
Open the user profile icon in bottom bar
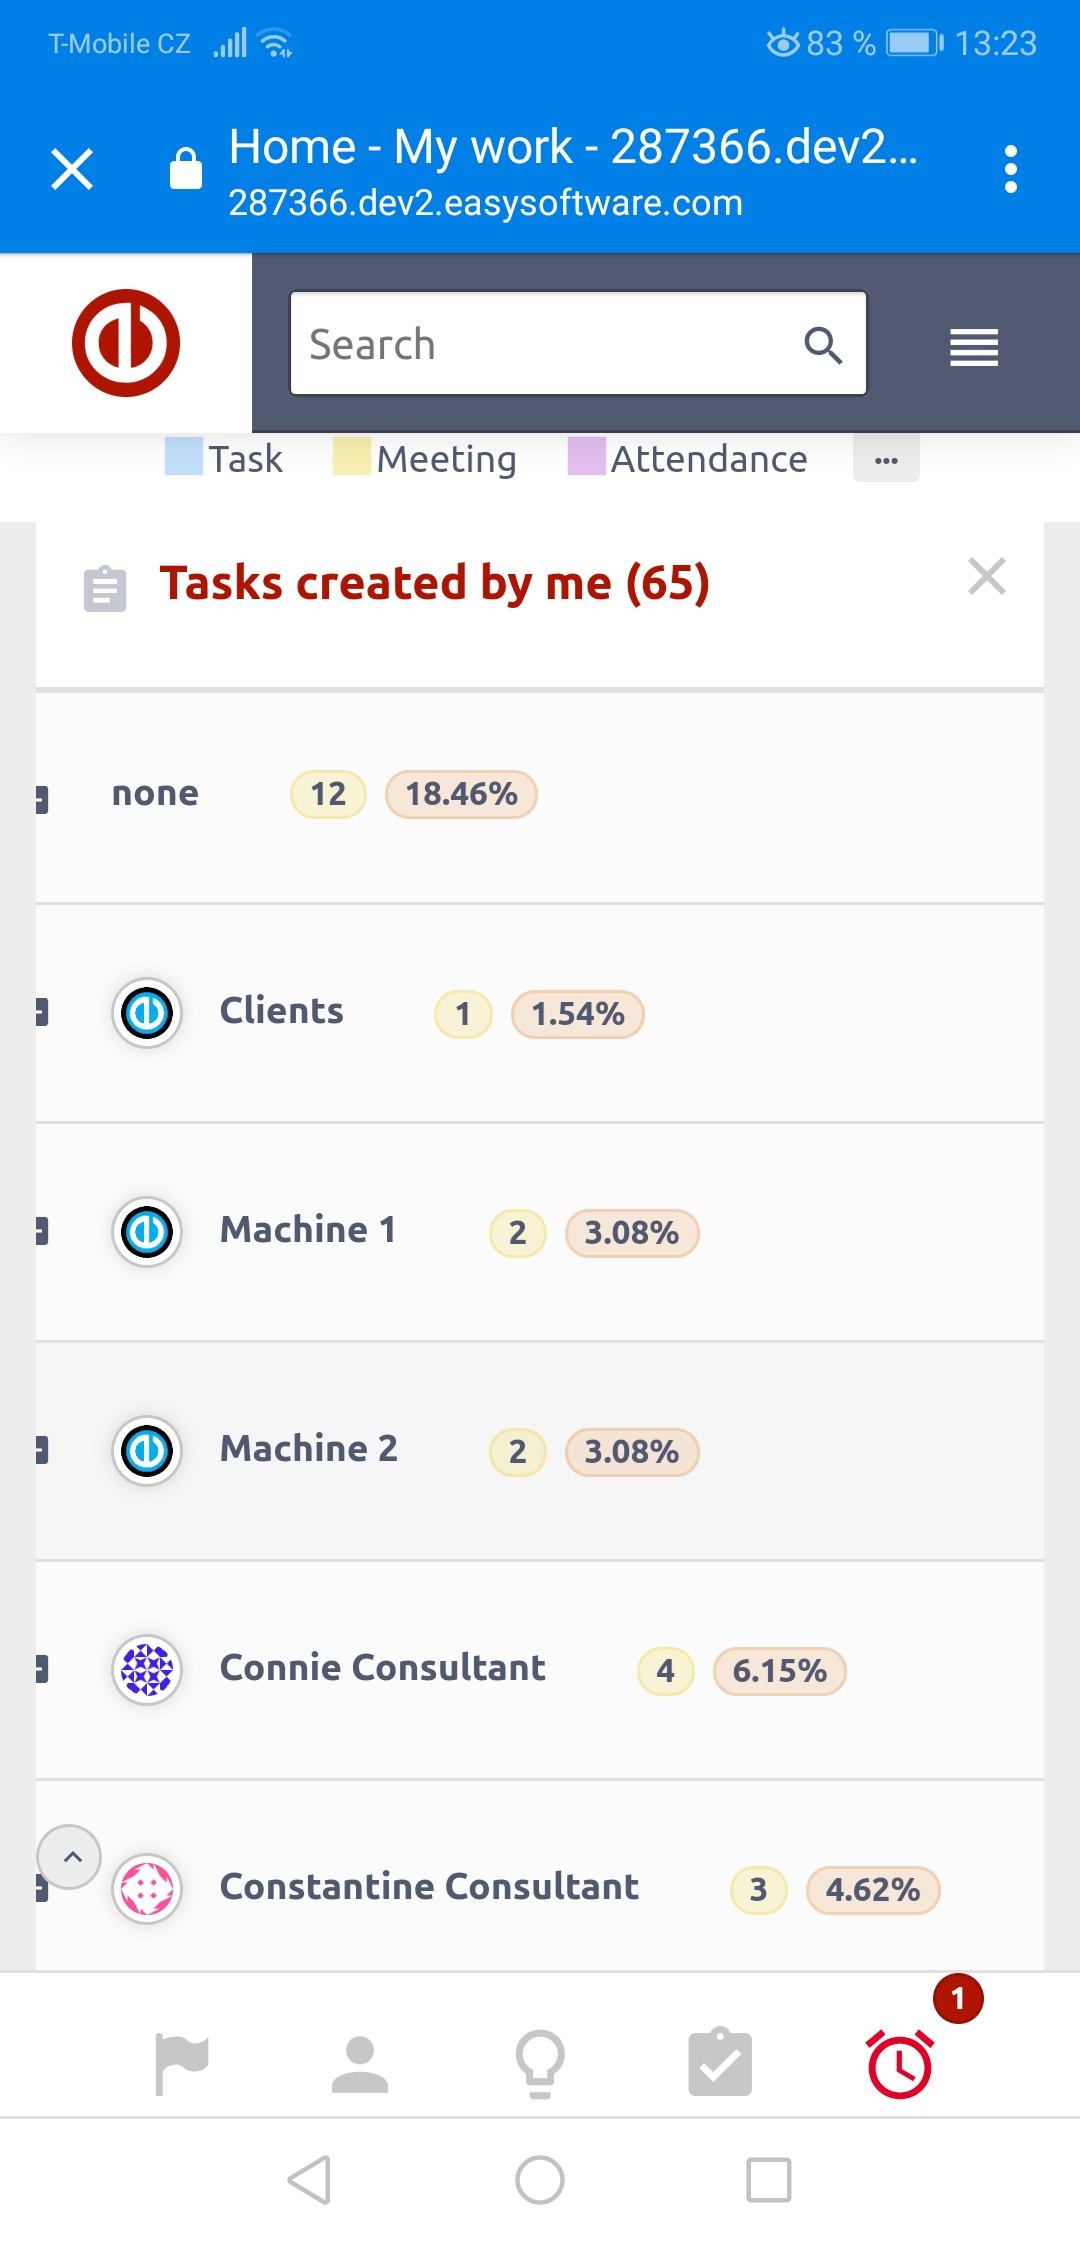360,2064
